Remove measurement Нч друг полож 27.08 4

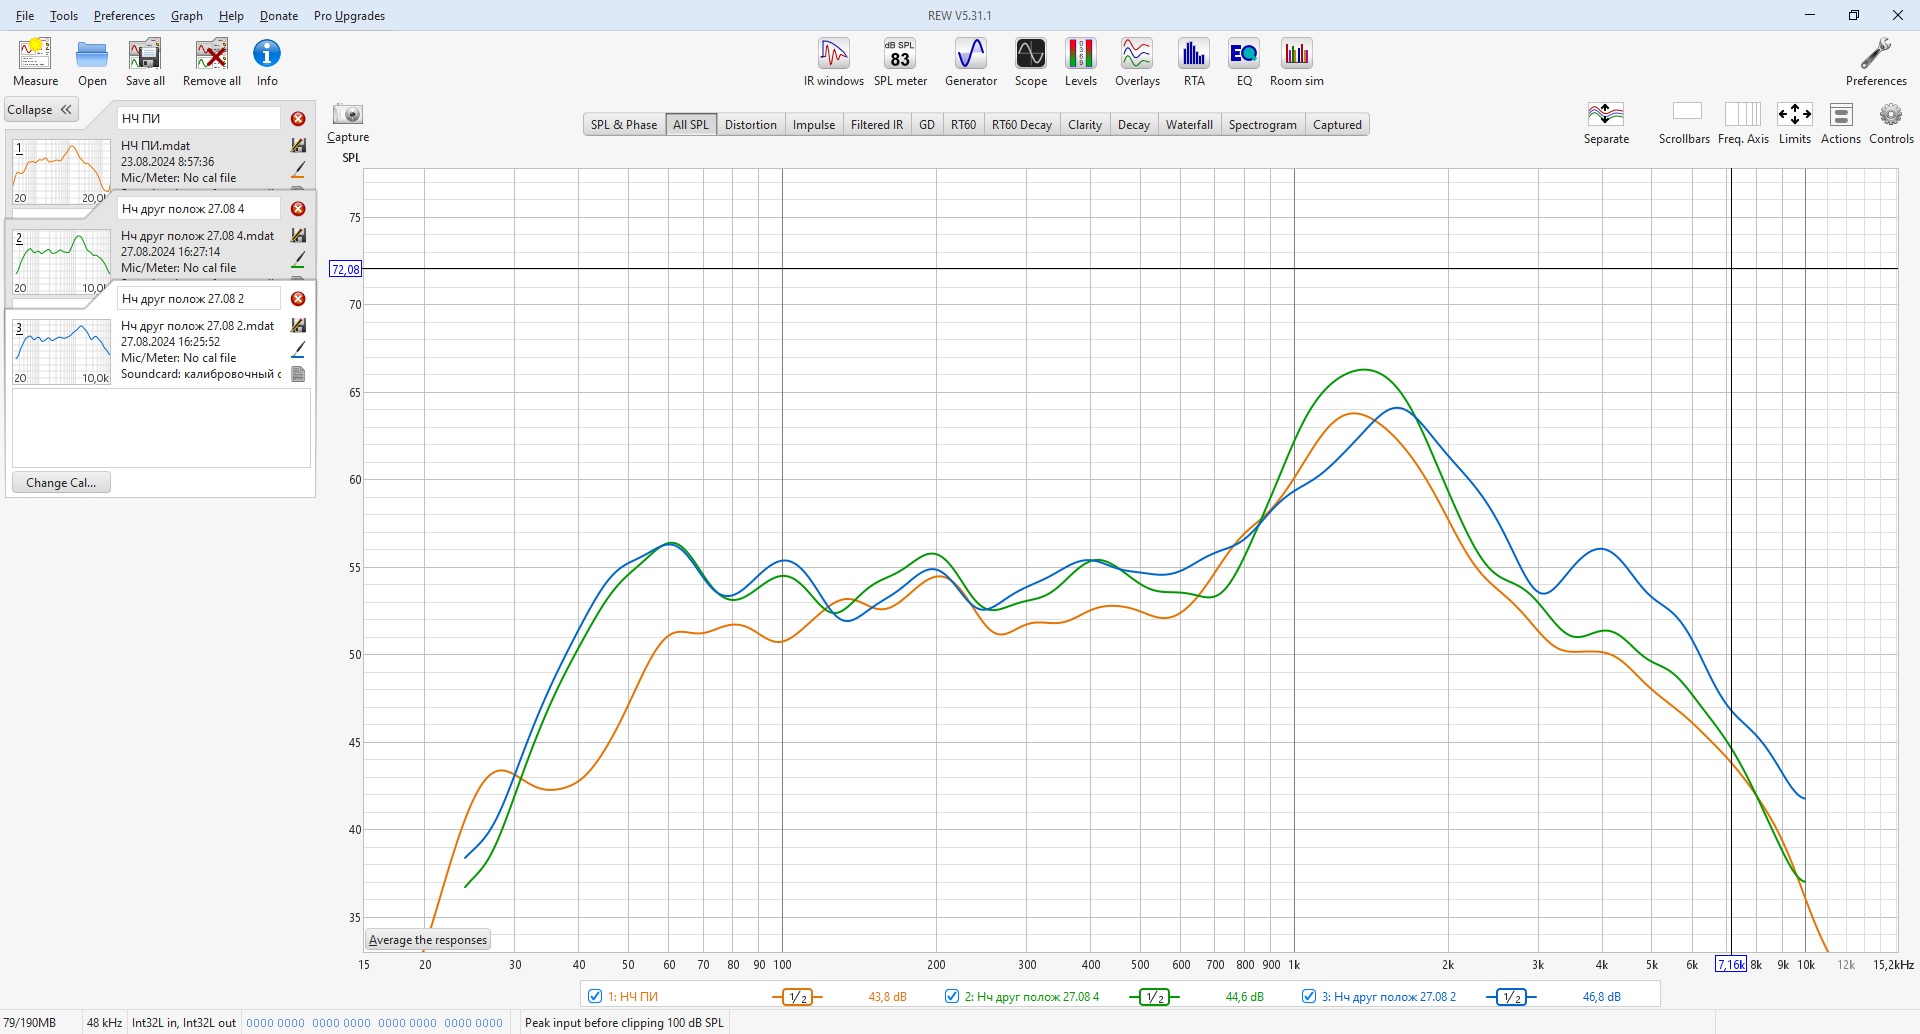(x=298, y=209)
